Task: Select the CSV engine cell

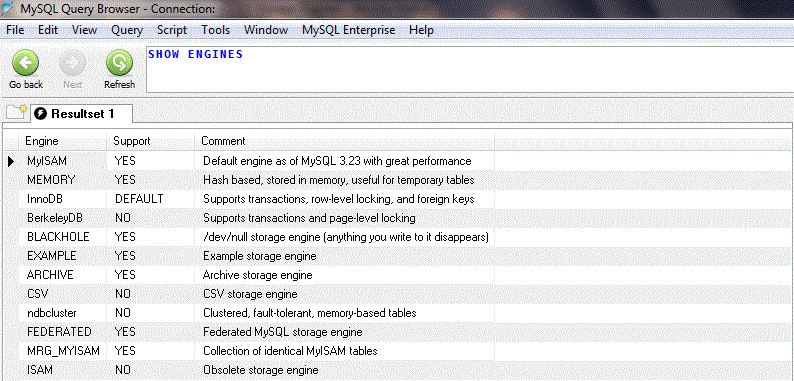Action: coord(62,294)
